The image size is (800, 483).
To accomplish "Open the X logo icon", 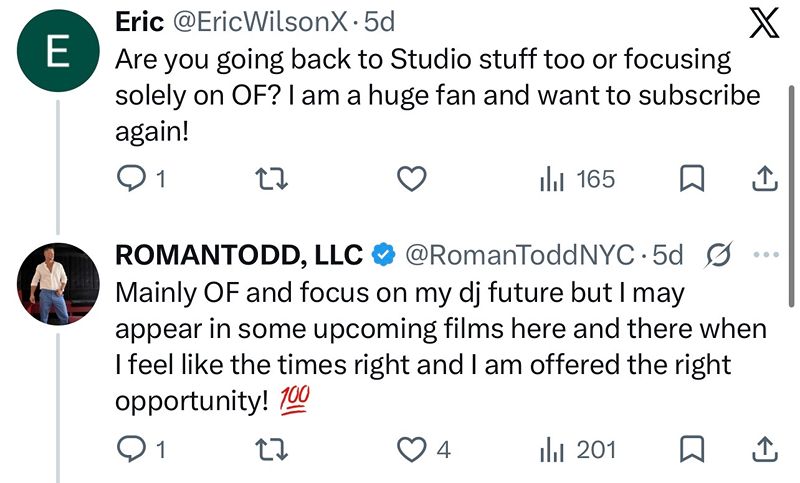I will coord(764,23).
